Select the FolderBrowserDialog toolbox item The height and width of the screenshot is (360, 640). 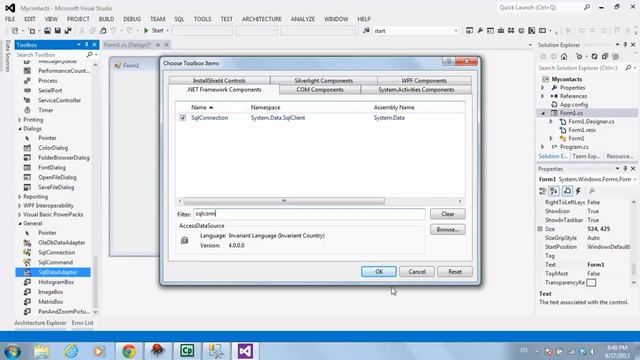pos(64,158)
